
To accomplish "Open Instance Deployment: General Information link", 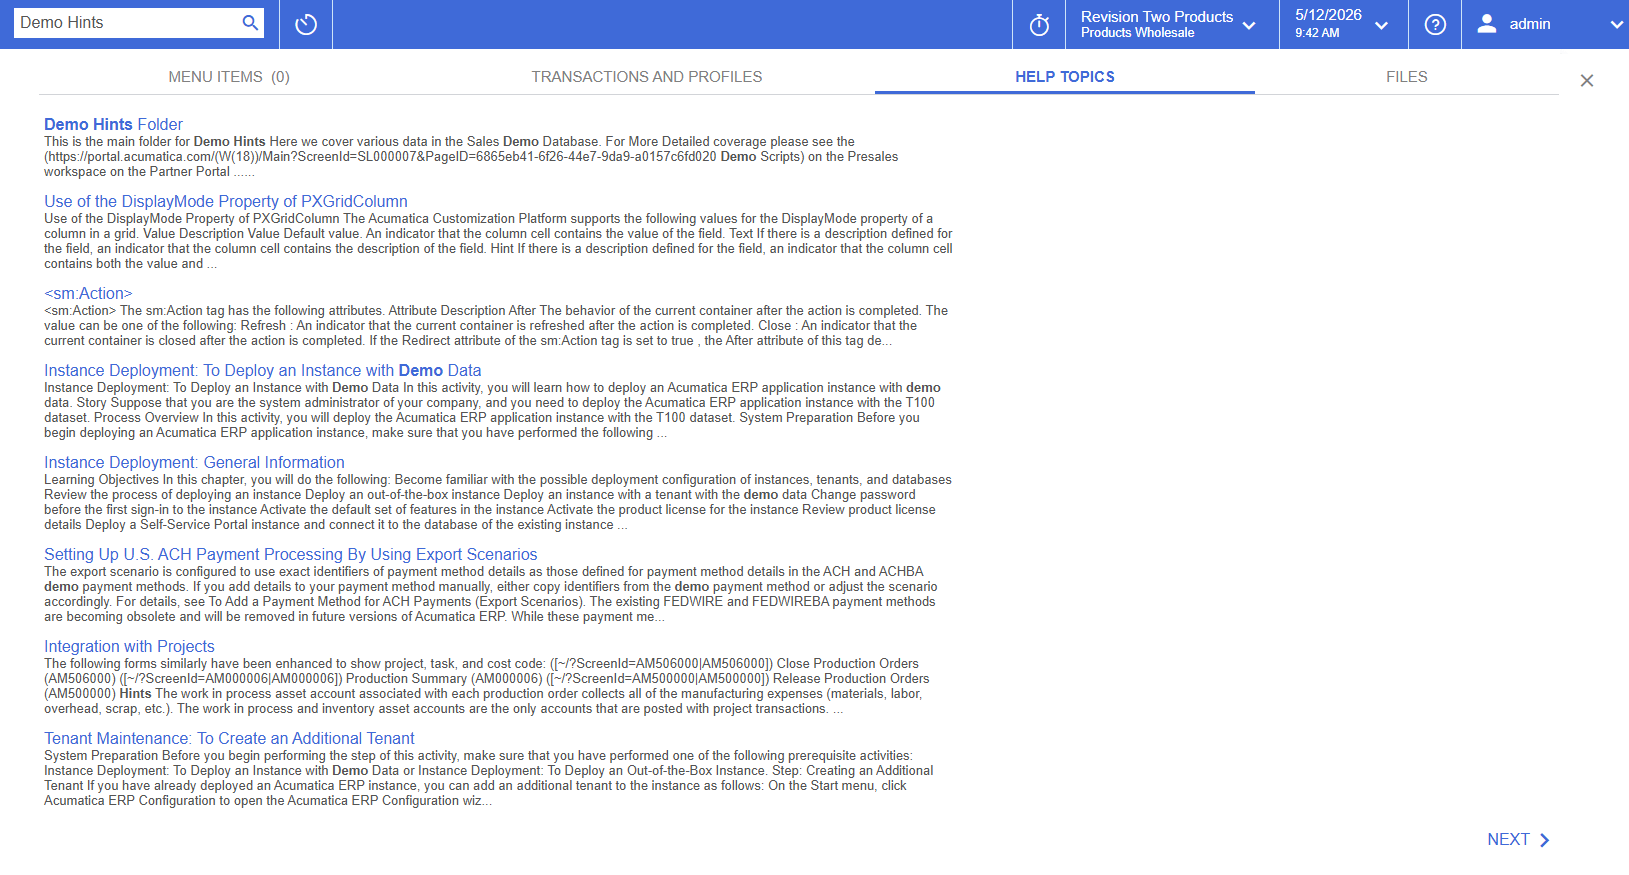I will pyautogui.click(x=194, y=462).
